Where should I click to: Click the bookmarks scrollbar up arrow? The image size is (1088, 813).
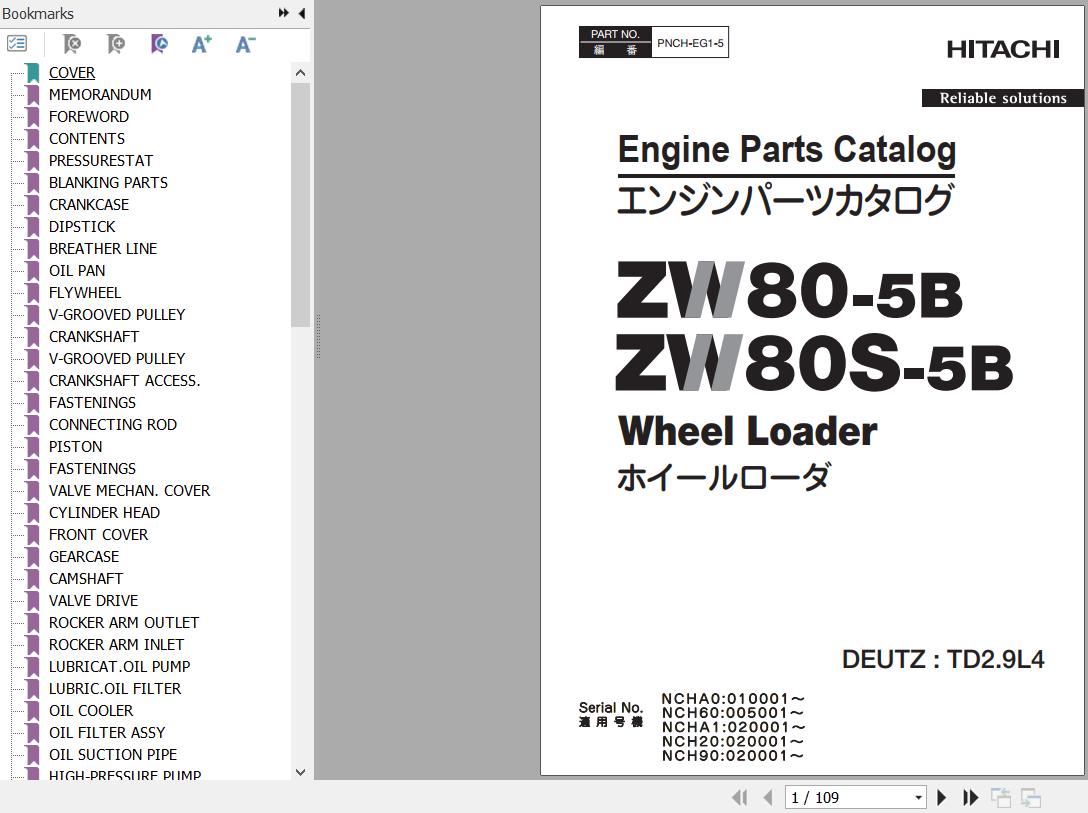point(300,73)
